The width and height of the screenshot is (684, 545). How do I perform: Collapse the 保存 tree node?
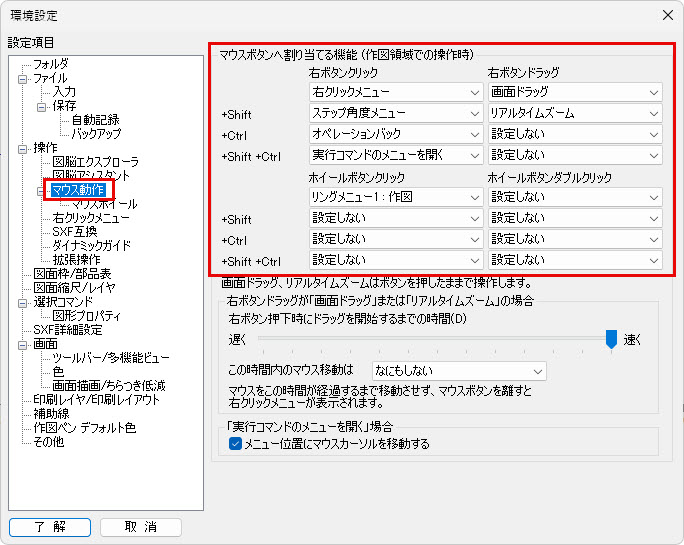[43, 106]
